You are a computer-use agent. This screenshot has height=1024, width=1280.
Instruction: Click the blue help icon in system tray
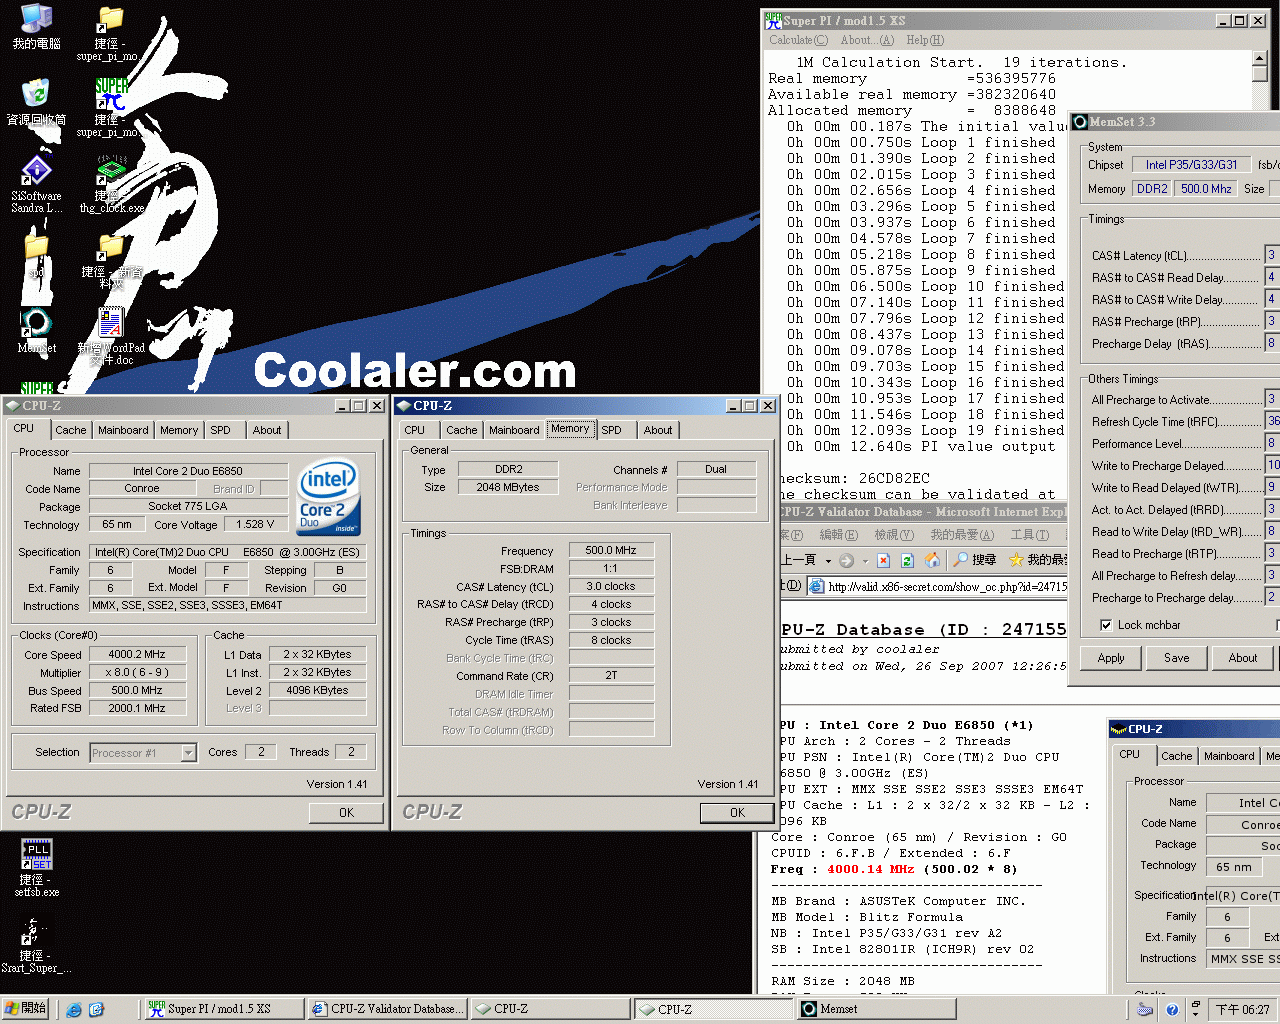click(1172, 1010)
